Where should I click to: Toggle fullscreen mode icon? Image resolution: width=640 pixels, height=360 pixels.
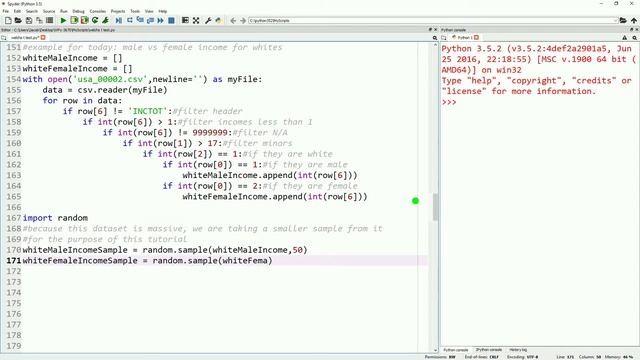196,20
